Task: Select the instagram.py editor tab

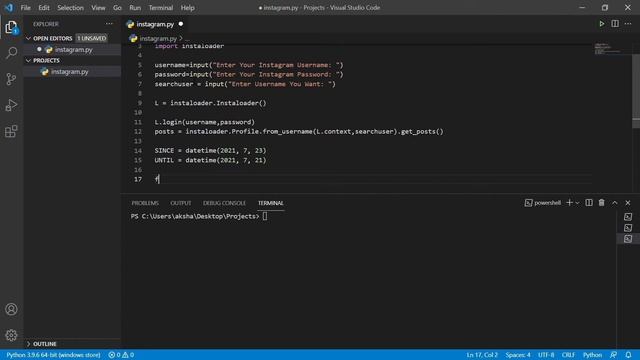Action: pos(155,24)
